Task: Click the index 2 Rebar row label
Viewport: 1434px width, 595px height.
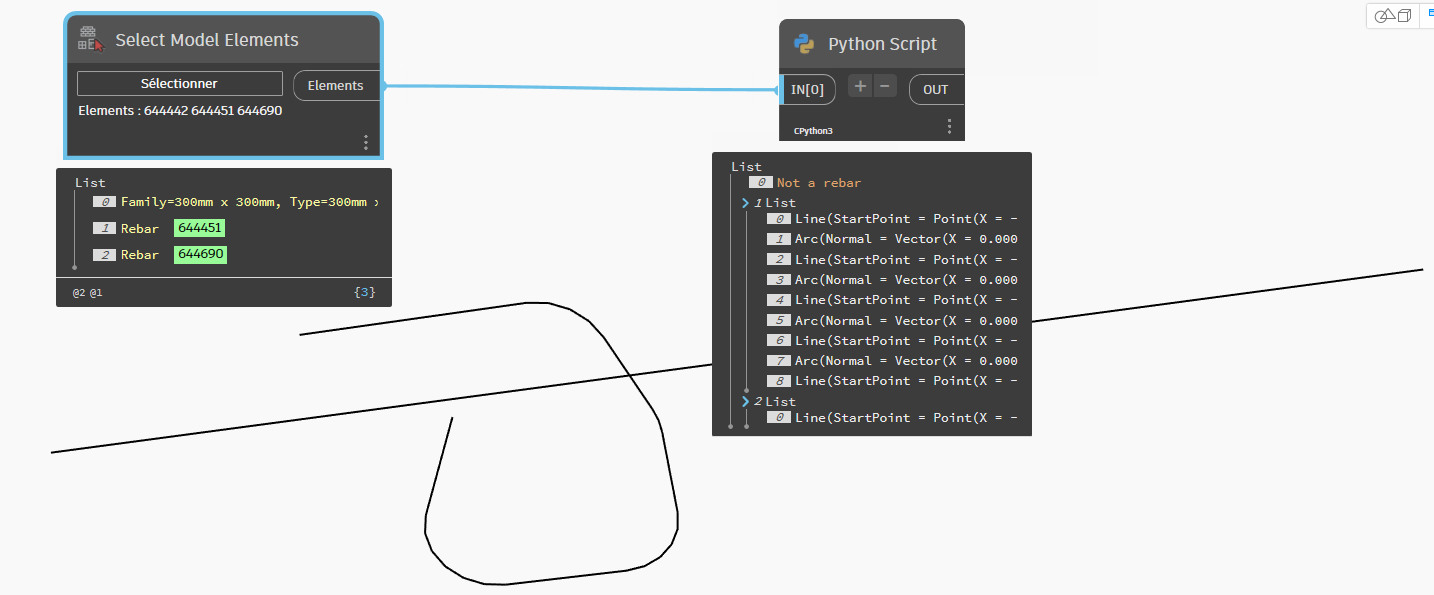Action: pos(140,255)
